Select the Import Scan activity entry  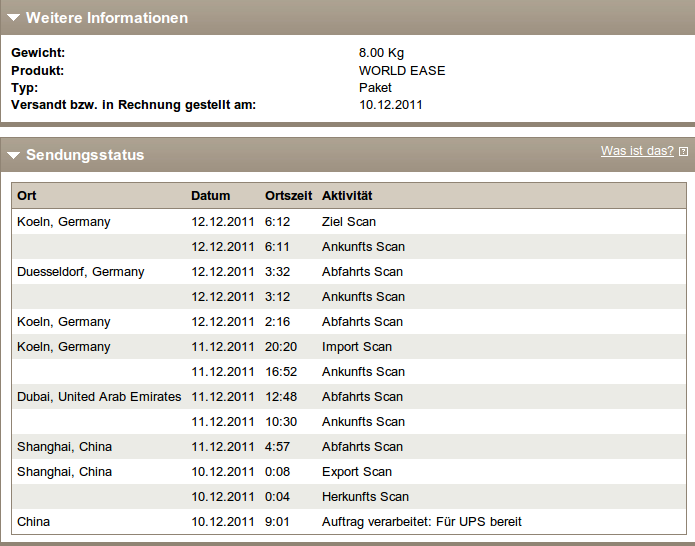click(357, 347)
